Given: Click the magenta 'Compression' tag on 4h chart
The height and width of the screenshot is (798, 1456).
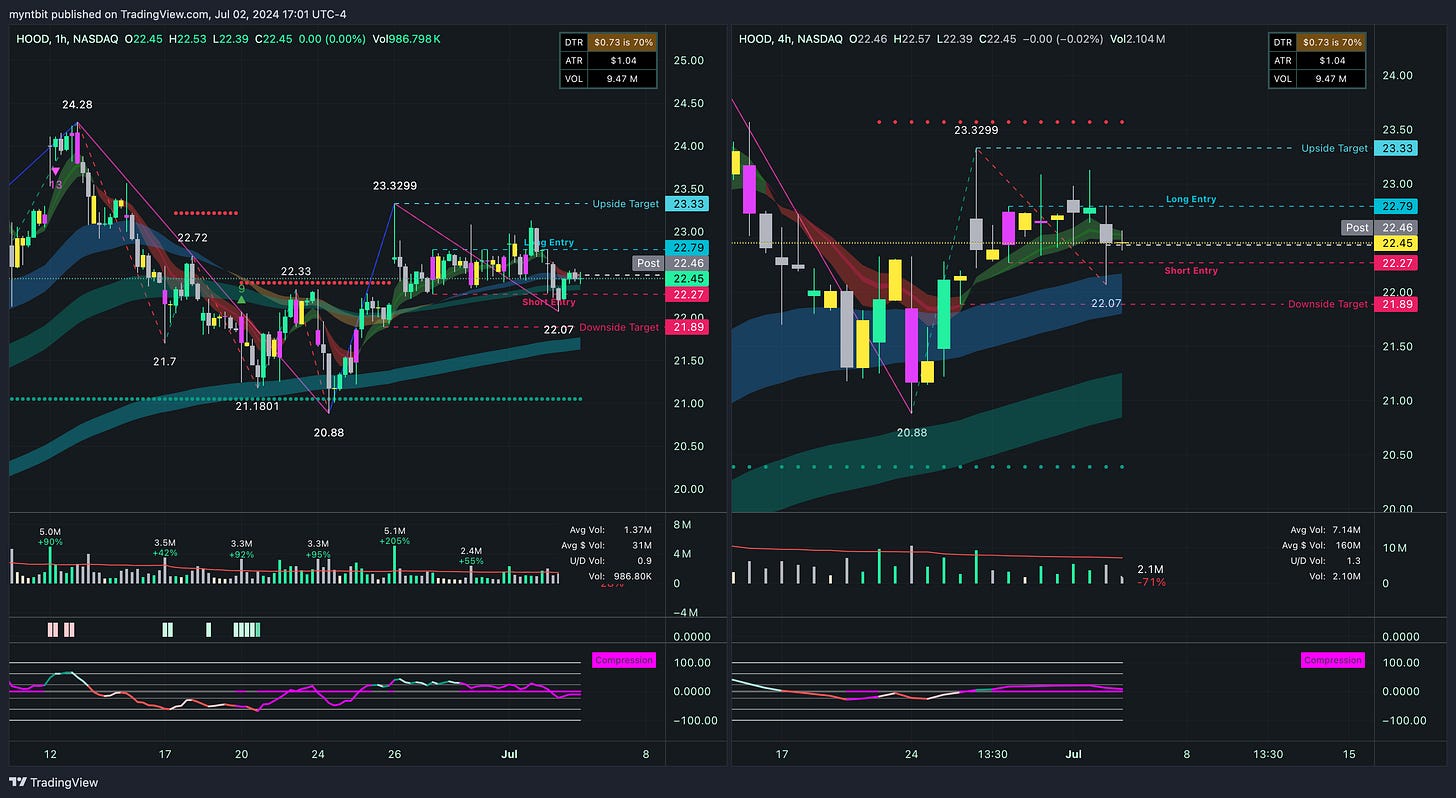Looking at the screenshot, I should 1333,660.
